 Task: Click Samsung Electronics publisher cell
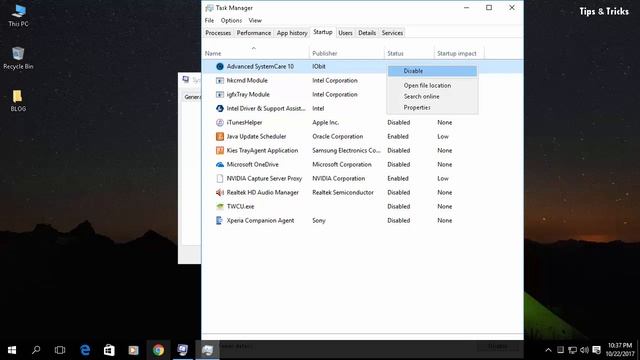pos(346,150)
